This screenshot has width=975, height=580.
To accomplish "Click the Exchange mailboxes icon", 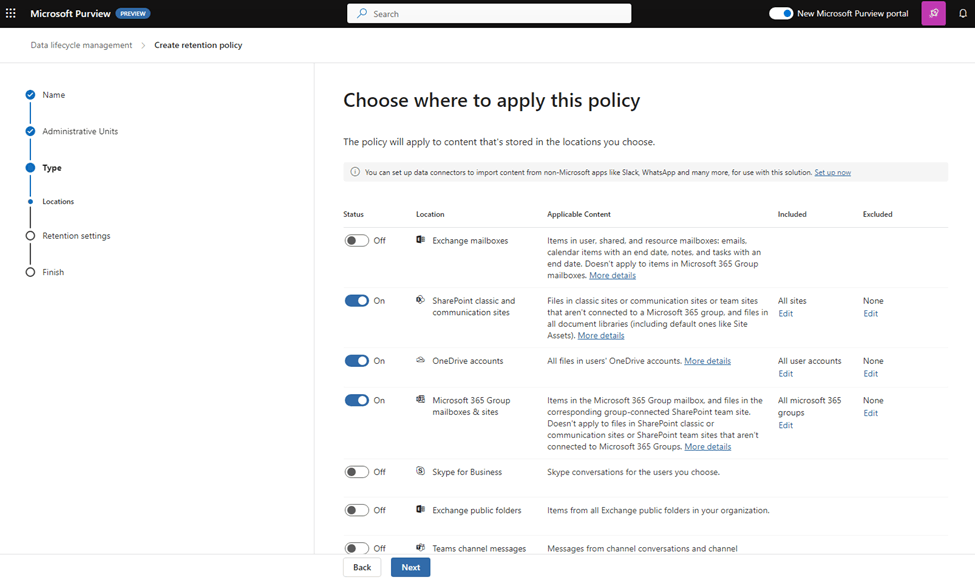I will (420, 240).
